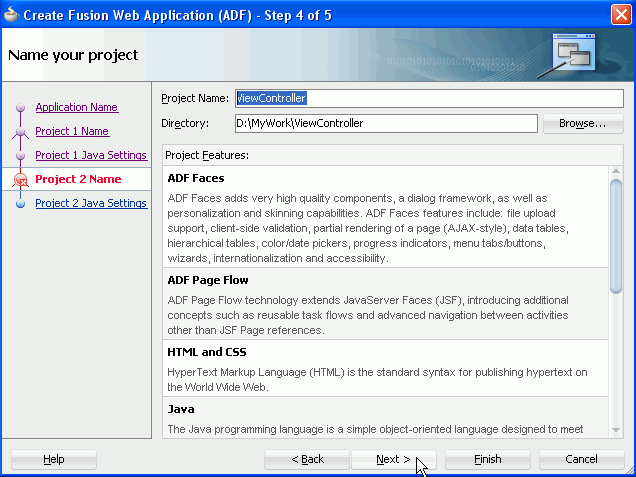The height and width of the screenshot is (477, 636).
Task: Click the Project Features scrollbar thumb
Action: tap(616, 236)
